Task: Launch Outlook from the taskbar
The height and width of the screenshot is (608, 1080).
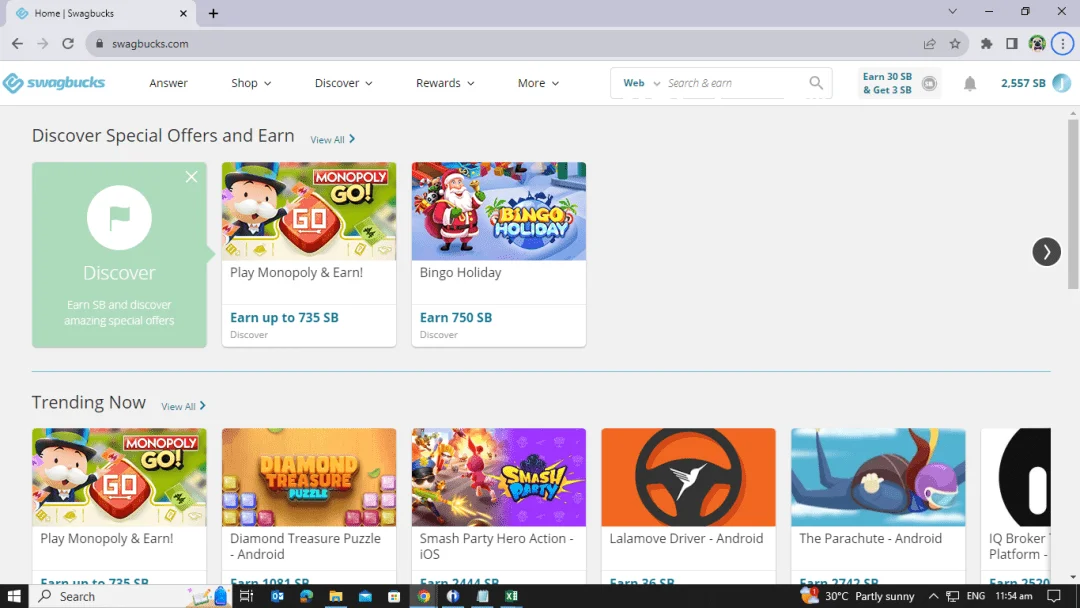Action: coord(277,596)
